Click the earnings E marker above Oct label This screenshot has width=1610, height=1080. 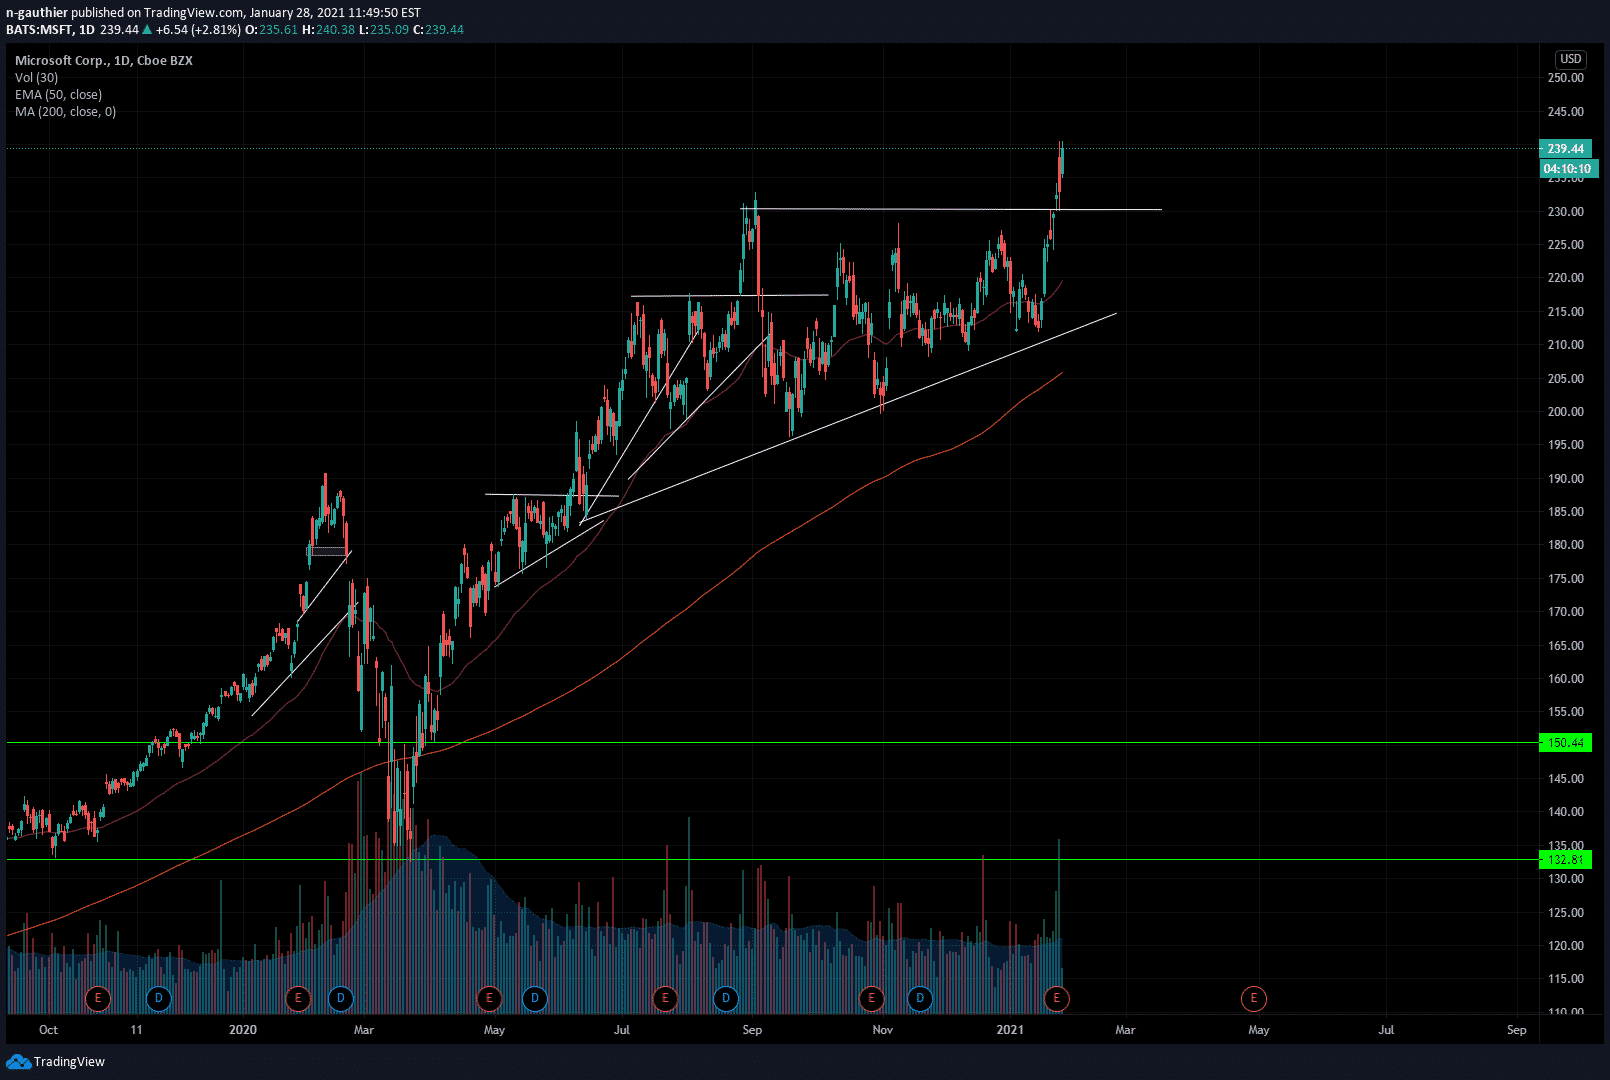(x=98, y=998)
